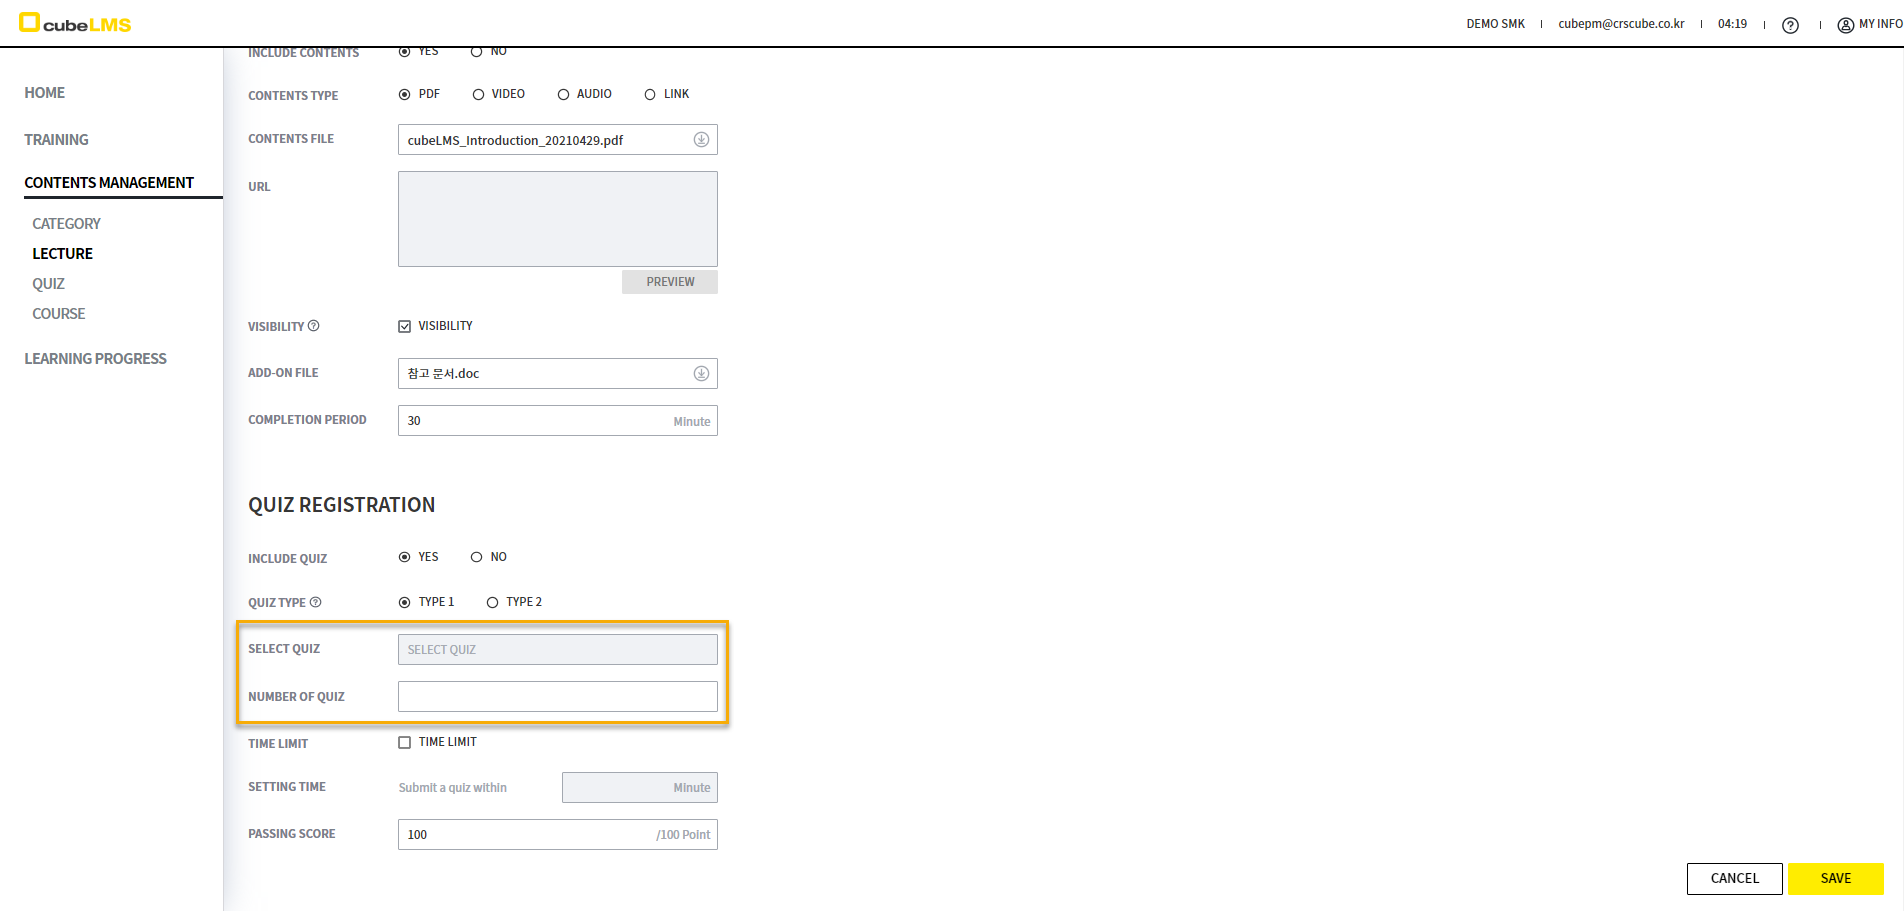The image size is (1904, 911).
Task: Open the SELECT QUIZ dropdown field
Action: [x=557, y=650]
